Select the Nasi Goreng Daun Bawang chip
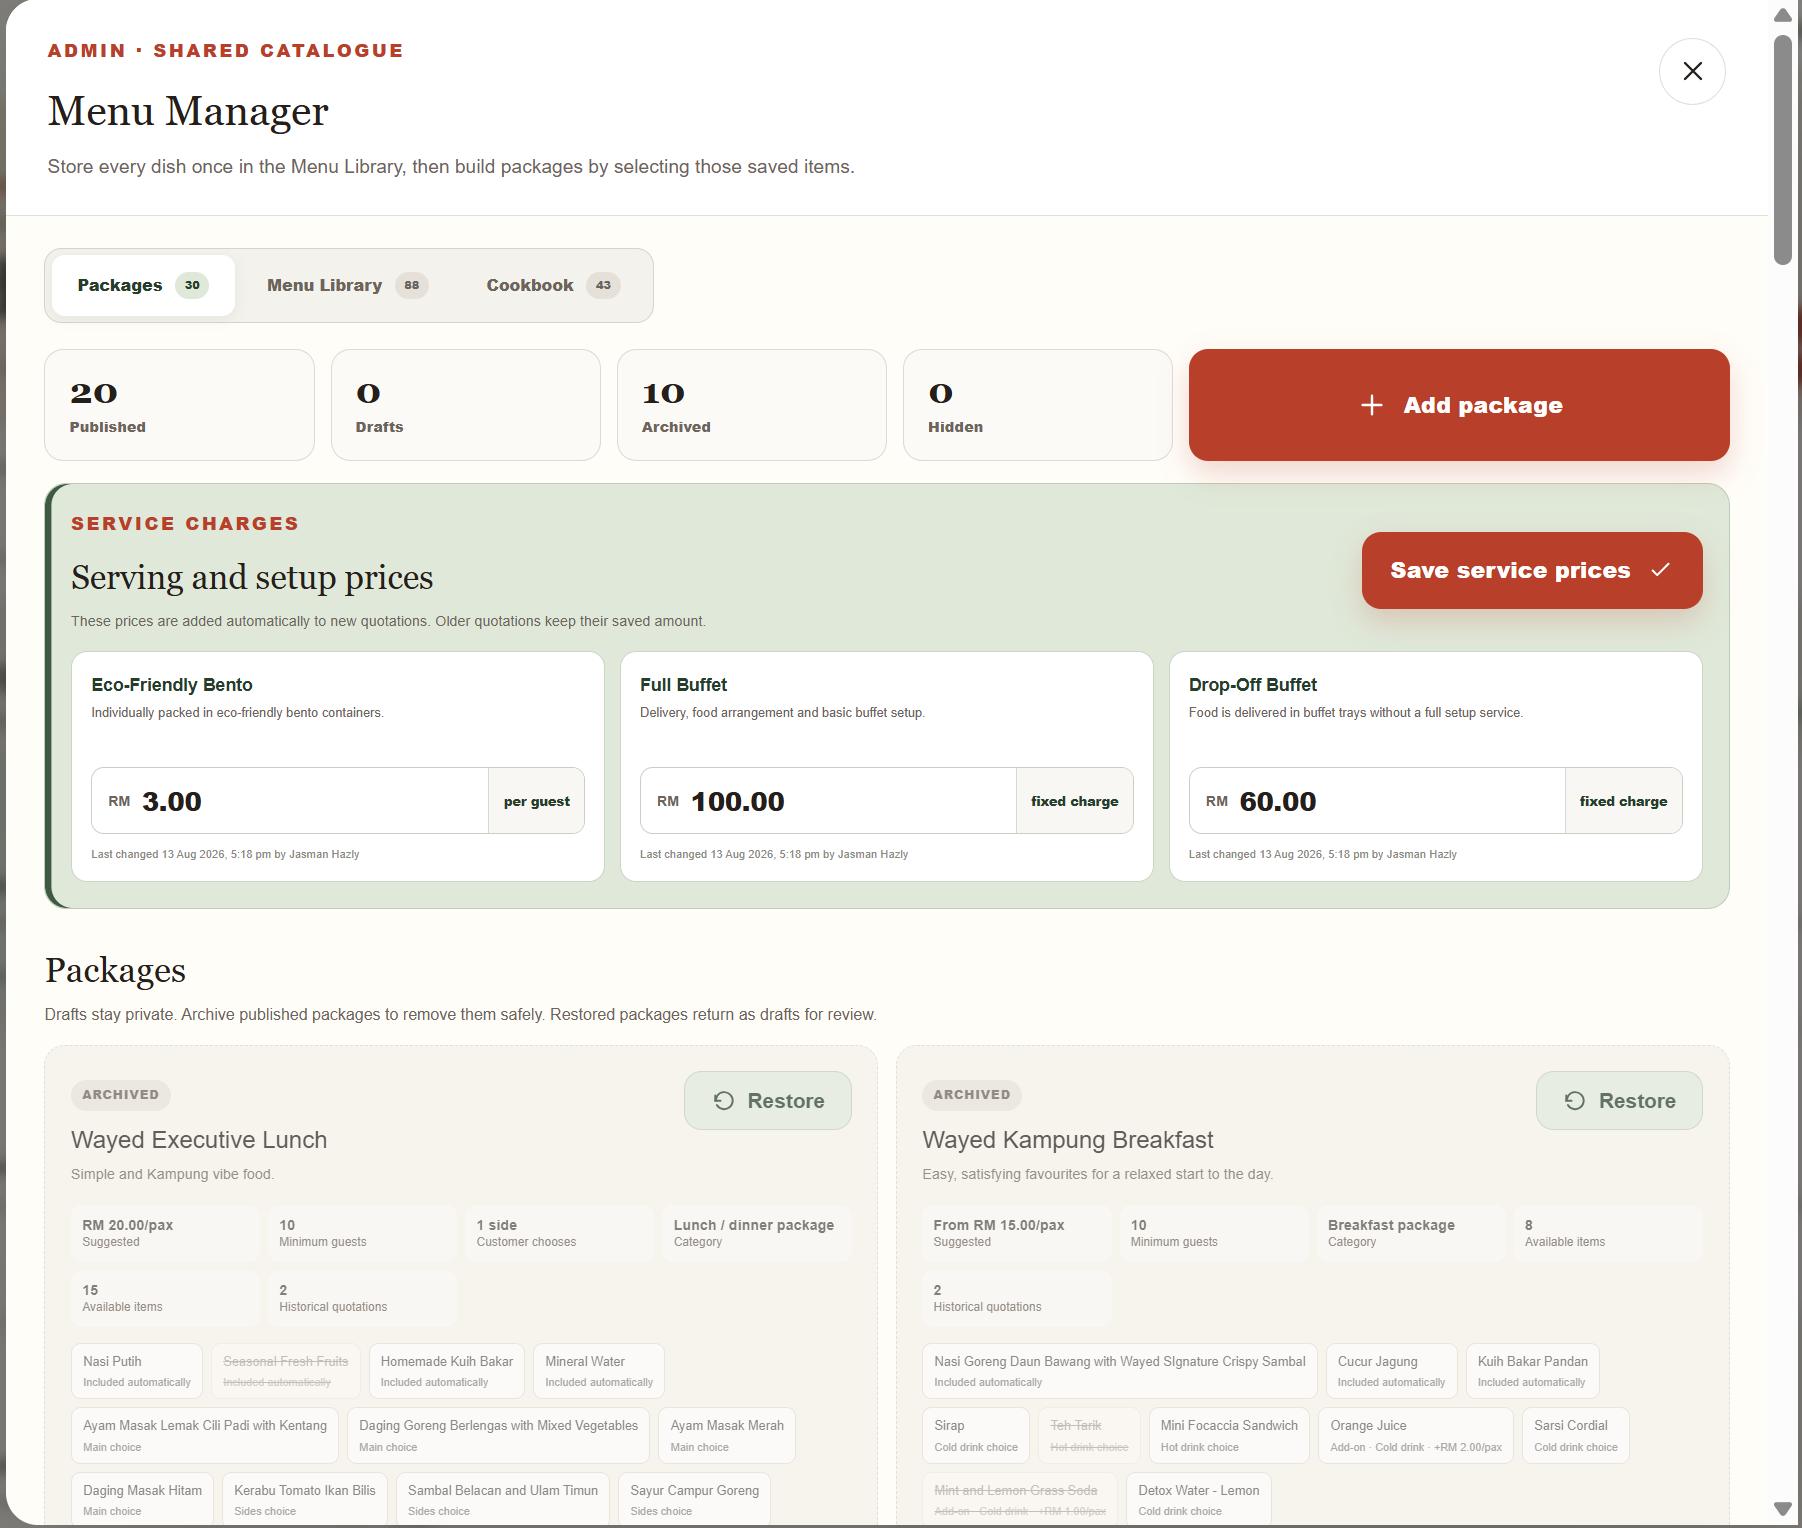The height and width of the screenshot is (1528, 1802). [1120, 1371]
